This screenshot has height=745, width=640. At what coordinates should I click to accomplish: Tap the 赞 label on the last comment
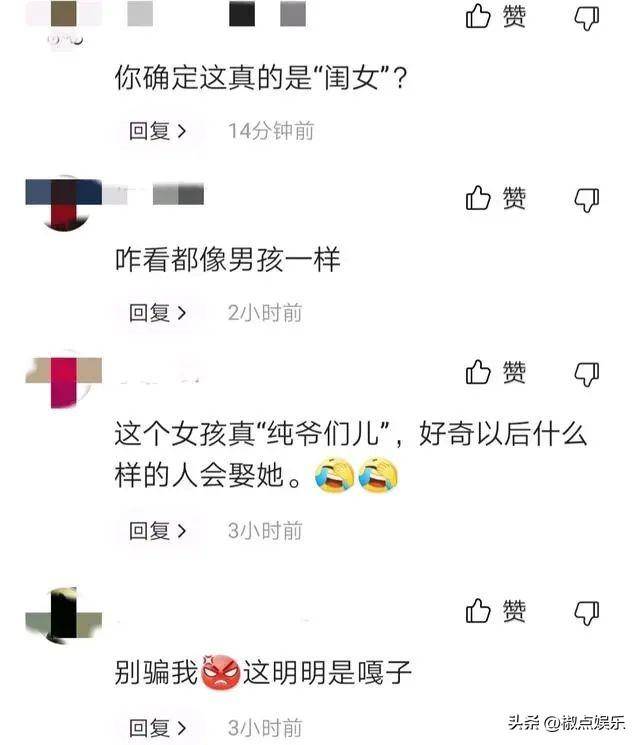514,611
